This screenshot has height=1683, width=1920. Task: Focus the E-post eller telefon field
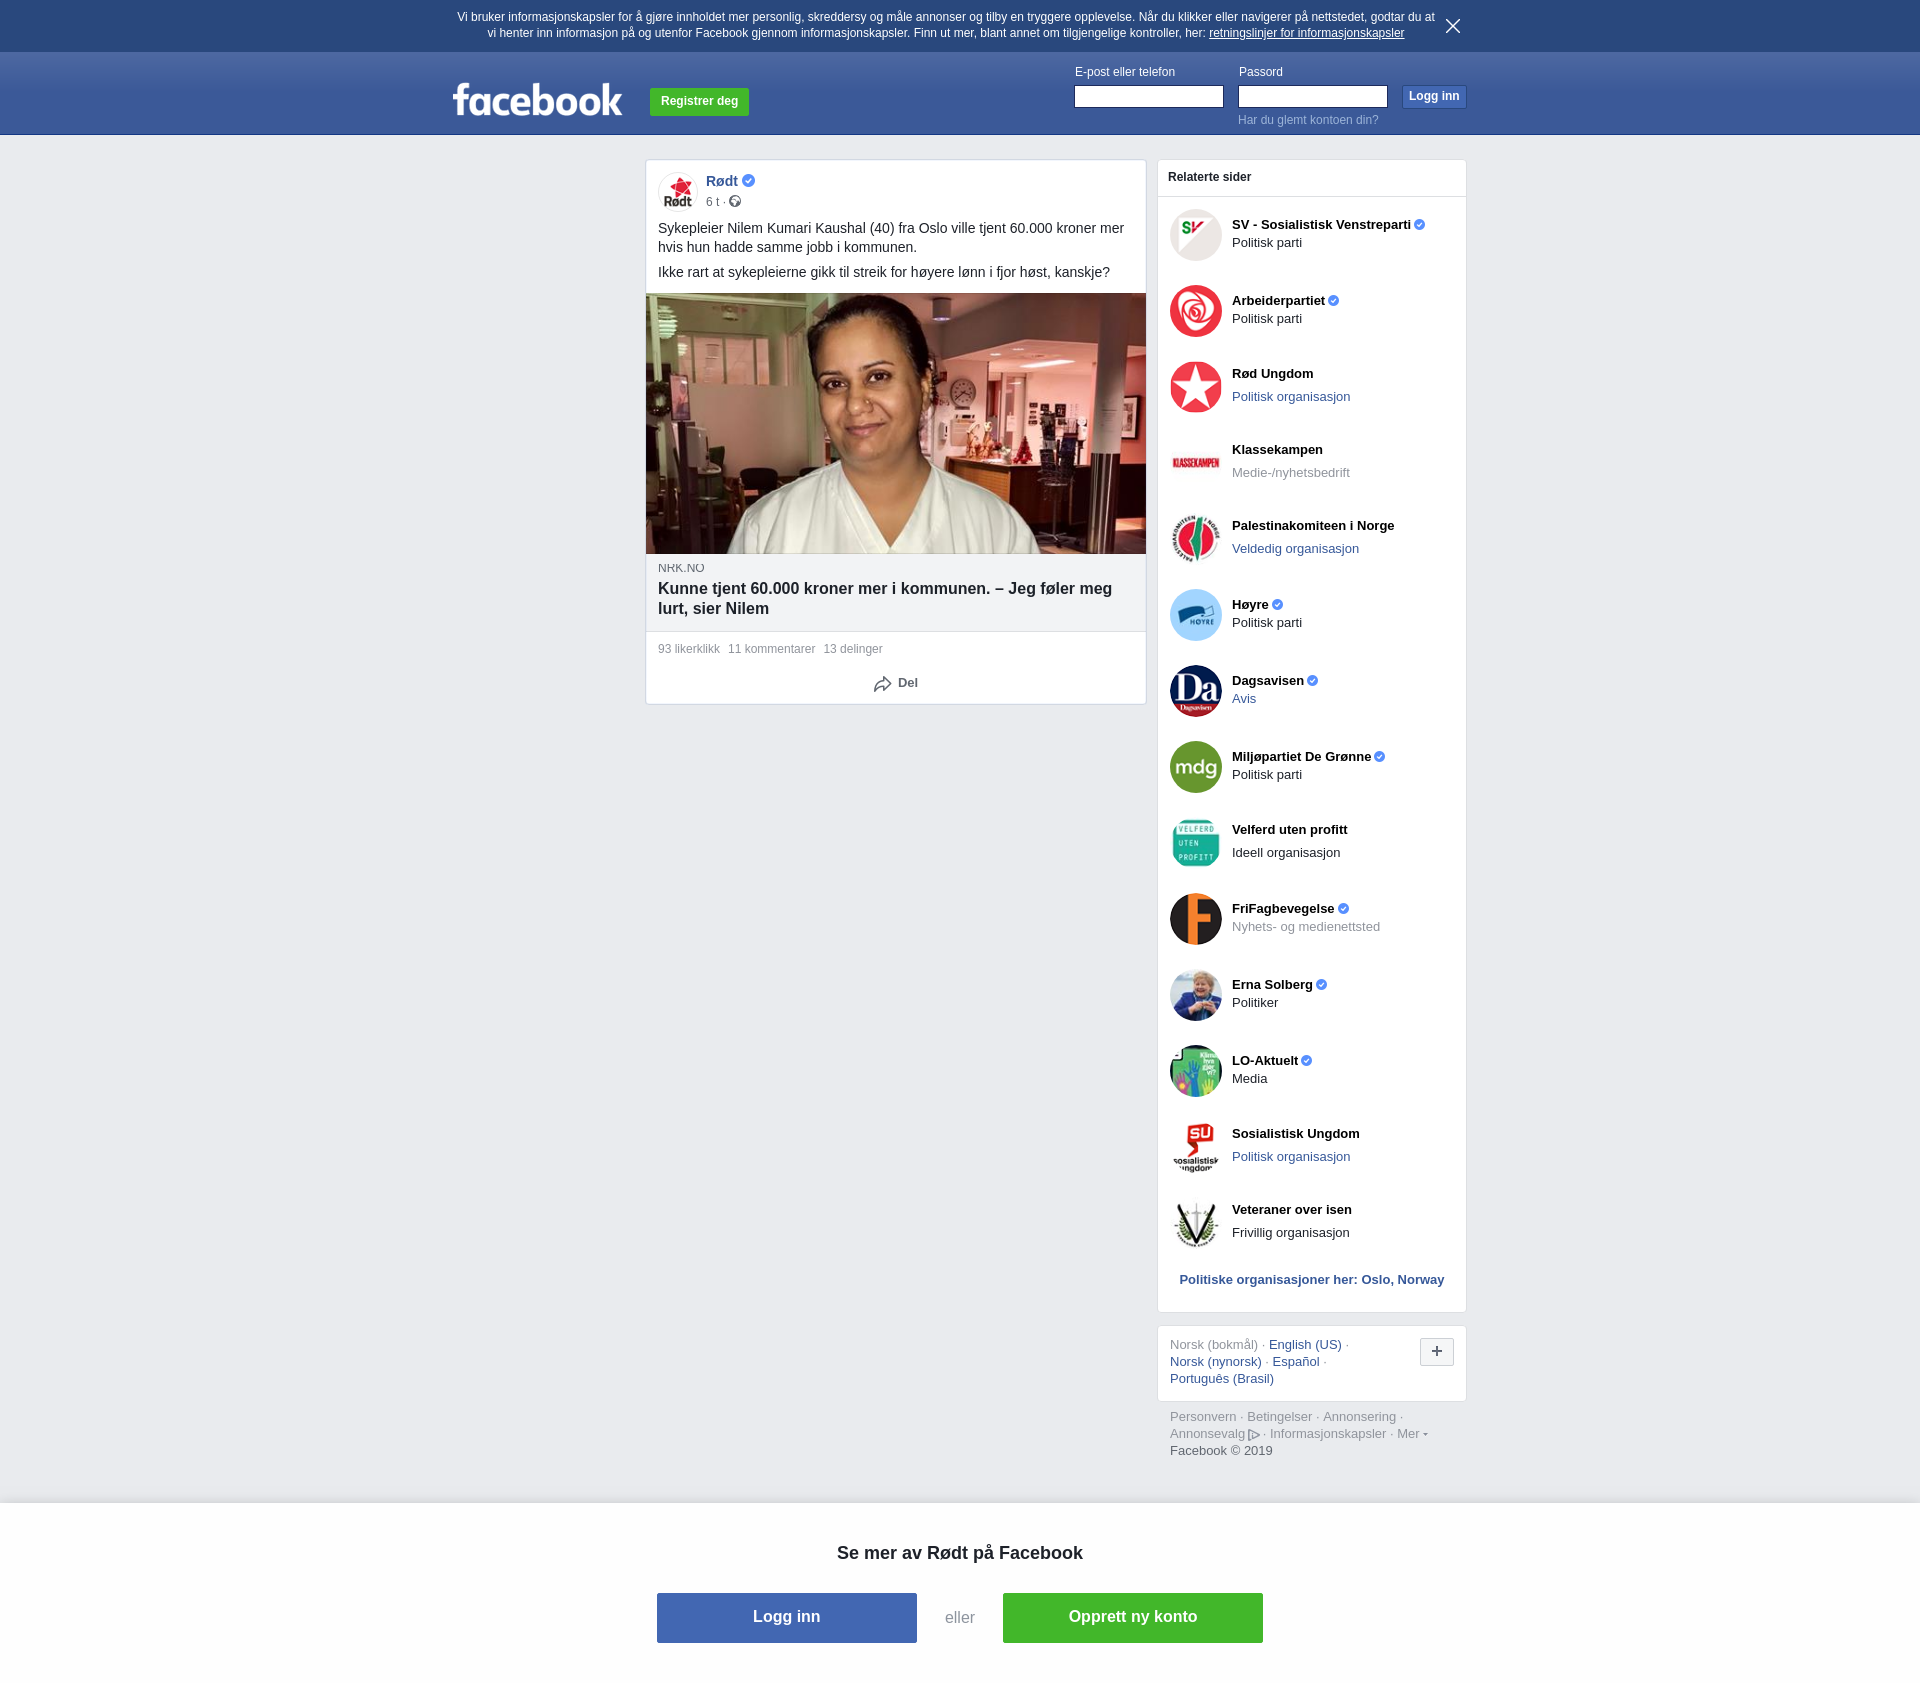pos(1149,97)
